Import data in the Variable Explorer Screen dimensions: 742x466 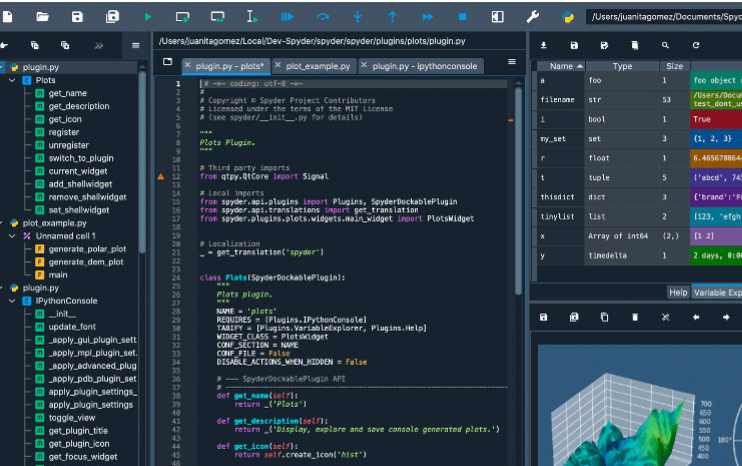[543, 45]
